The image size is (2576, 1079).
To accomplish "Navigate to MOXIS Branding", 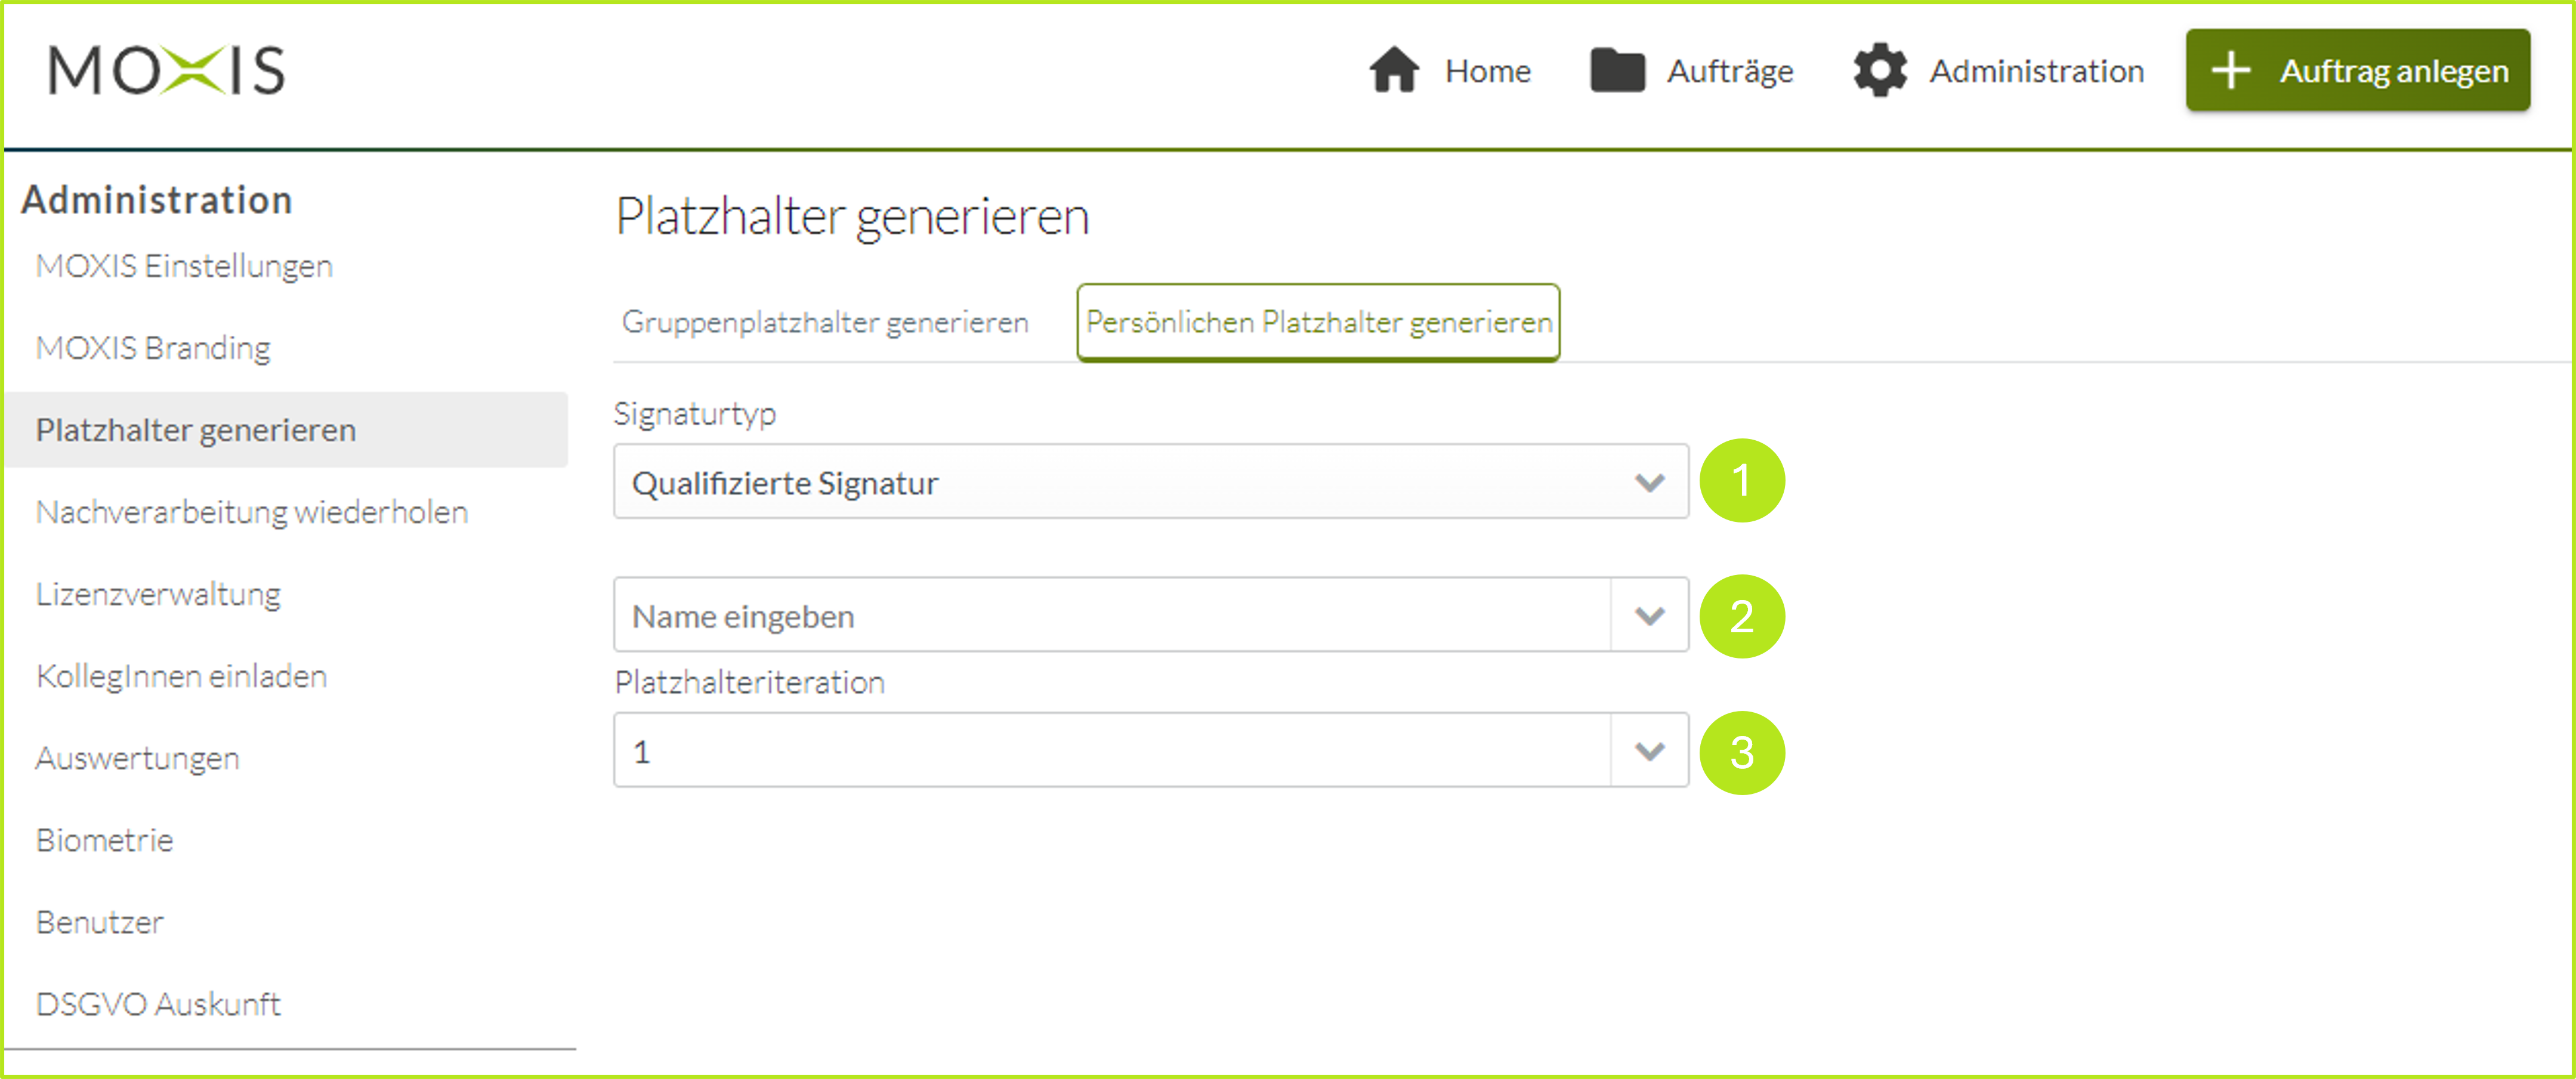I will pos(152,348).
